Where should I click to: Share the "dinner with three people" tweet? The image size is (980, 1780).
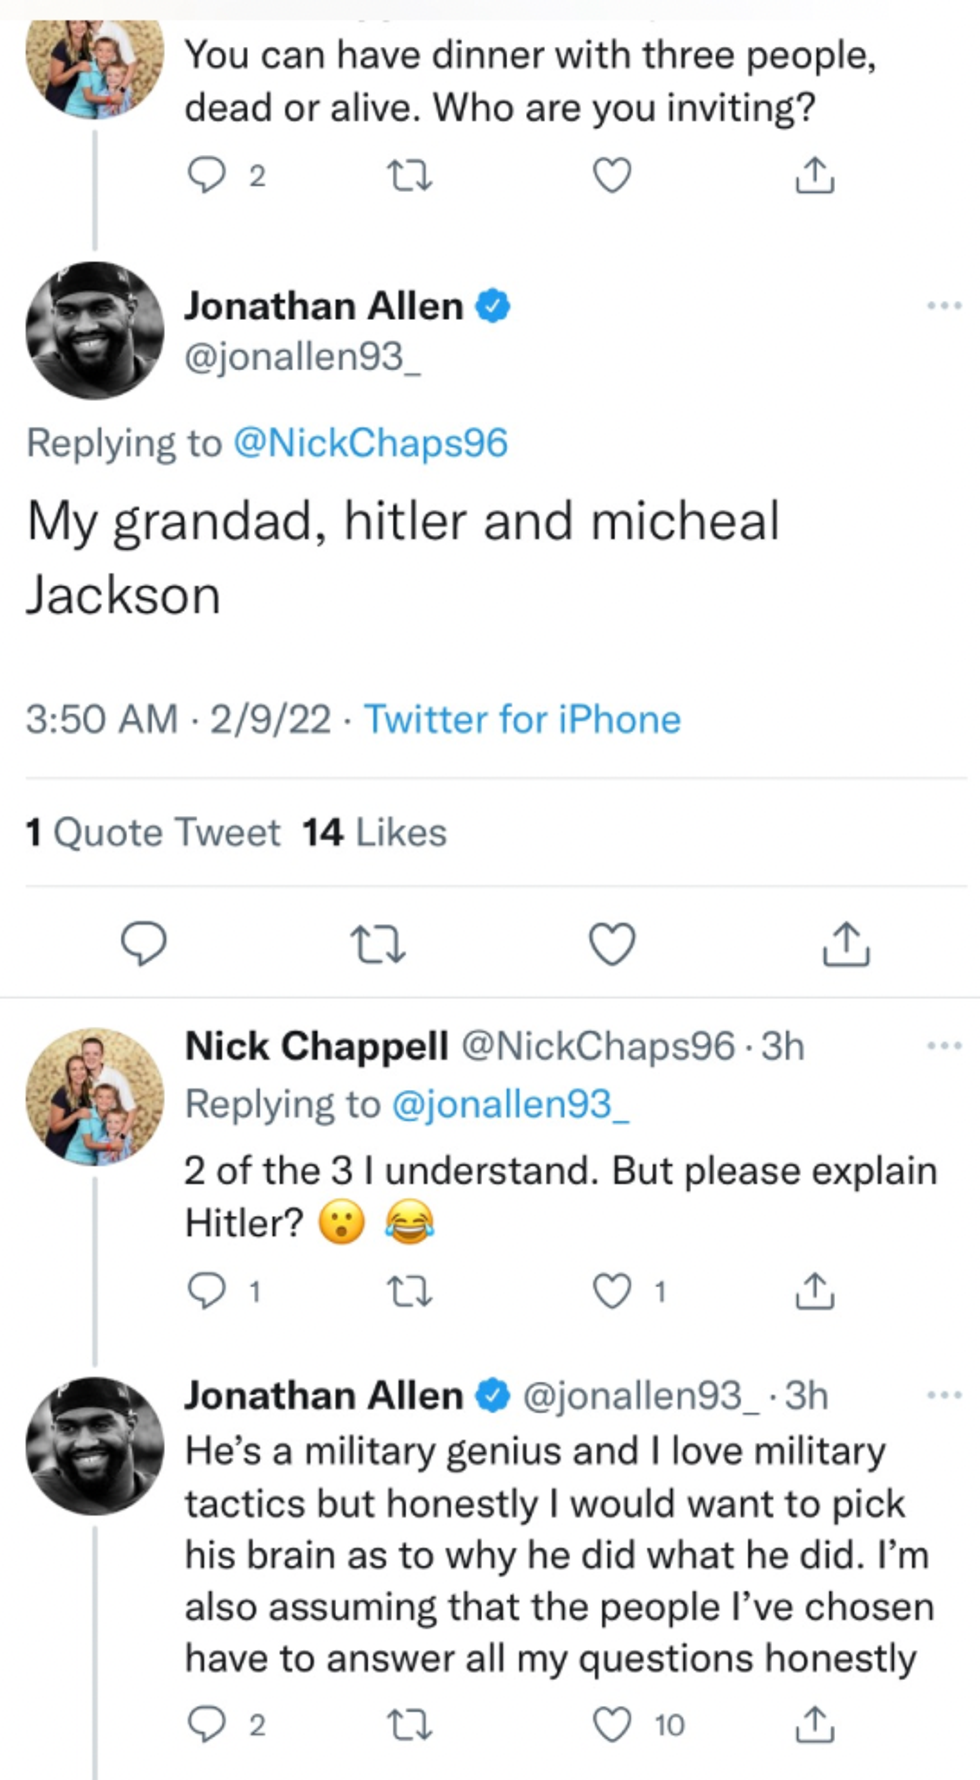(x=815, y=176)
